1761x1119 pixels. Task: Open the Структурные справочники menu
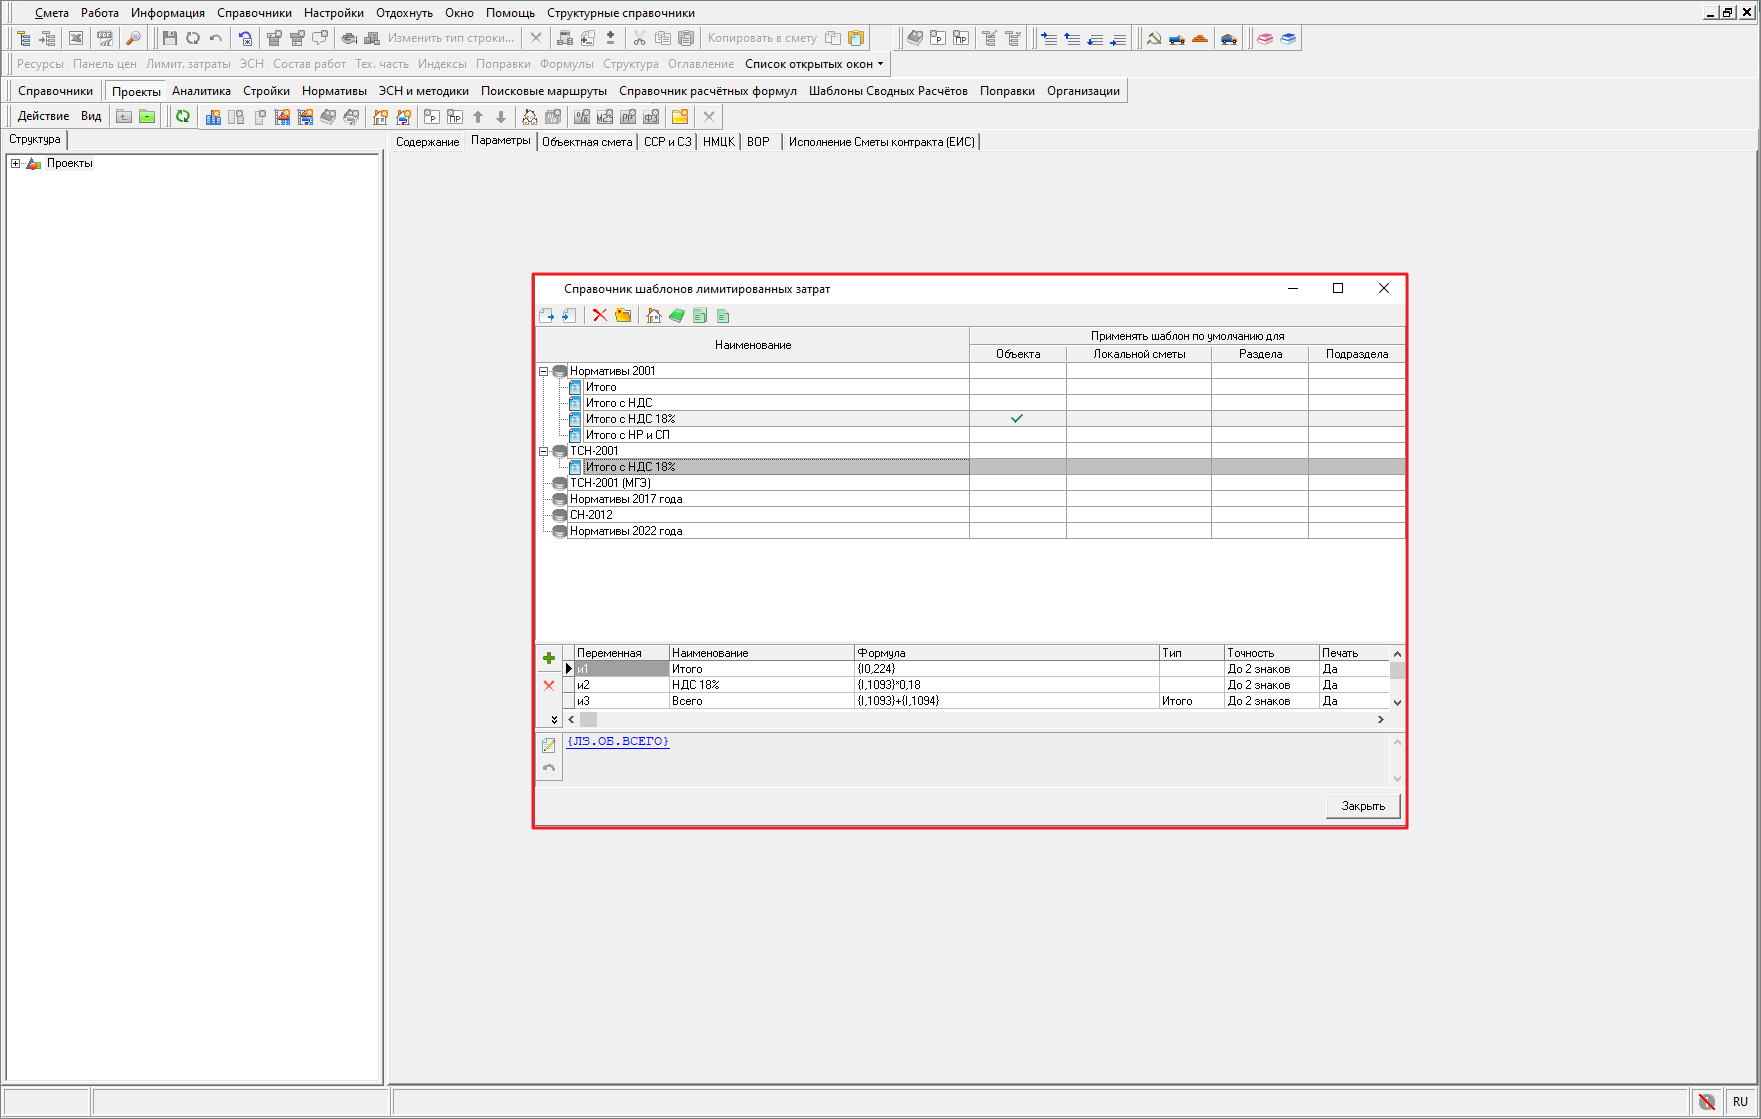coord(620,13)
